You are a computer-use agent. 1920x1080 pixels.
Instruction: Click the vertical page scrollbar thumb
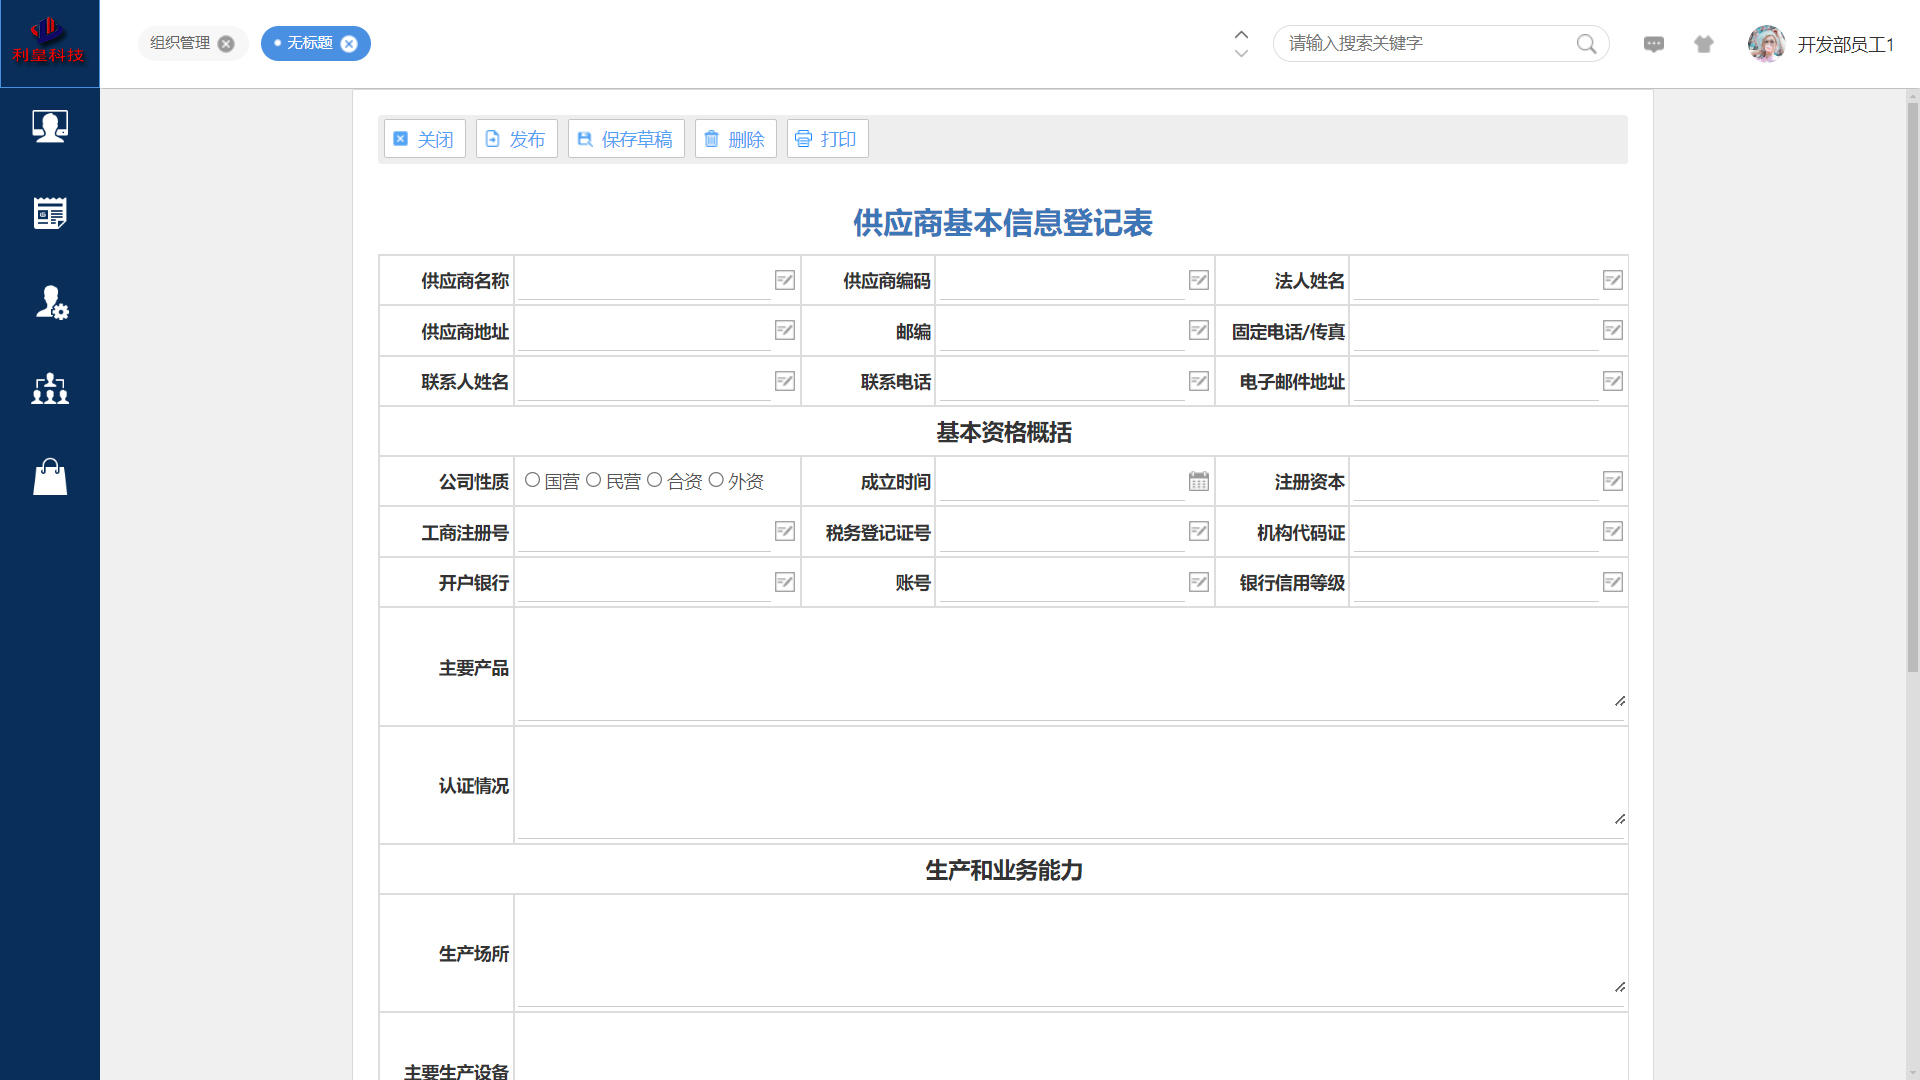(x=1912, y=385)
